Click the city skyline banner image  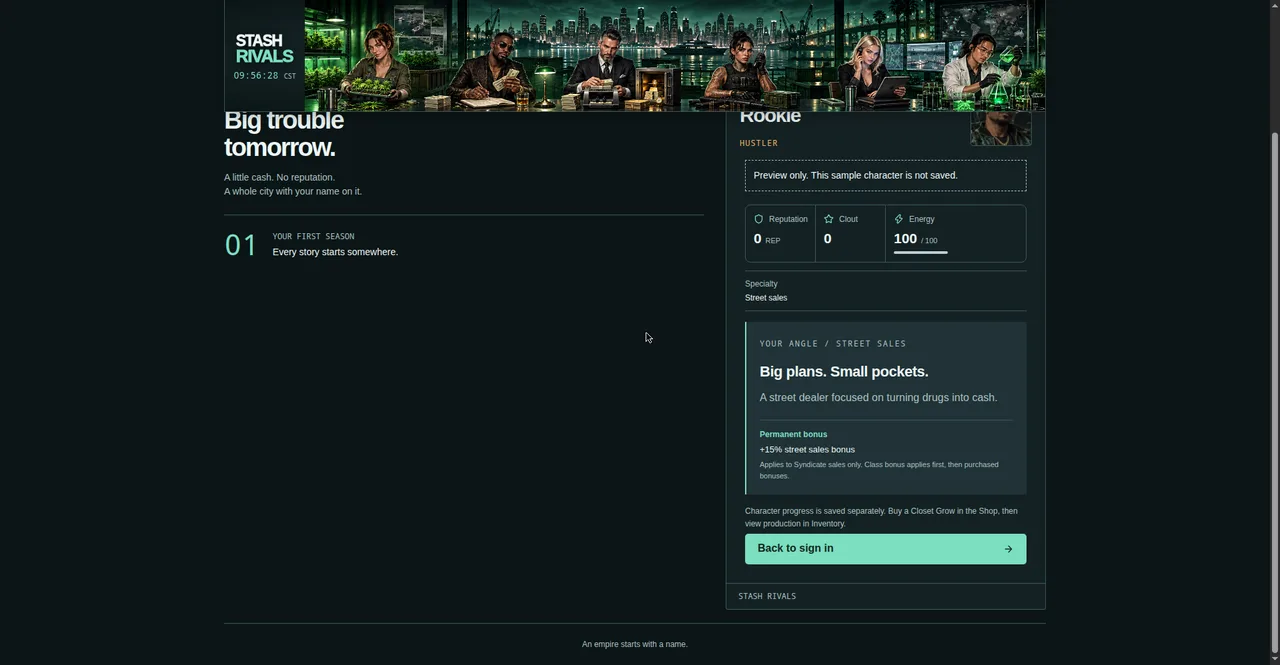[x=675, y=55]
